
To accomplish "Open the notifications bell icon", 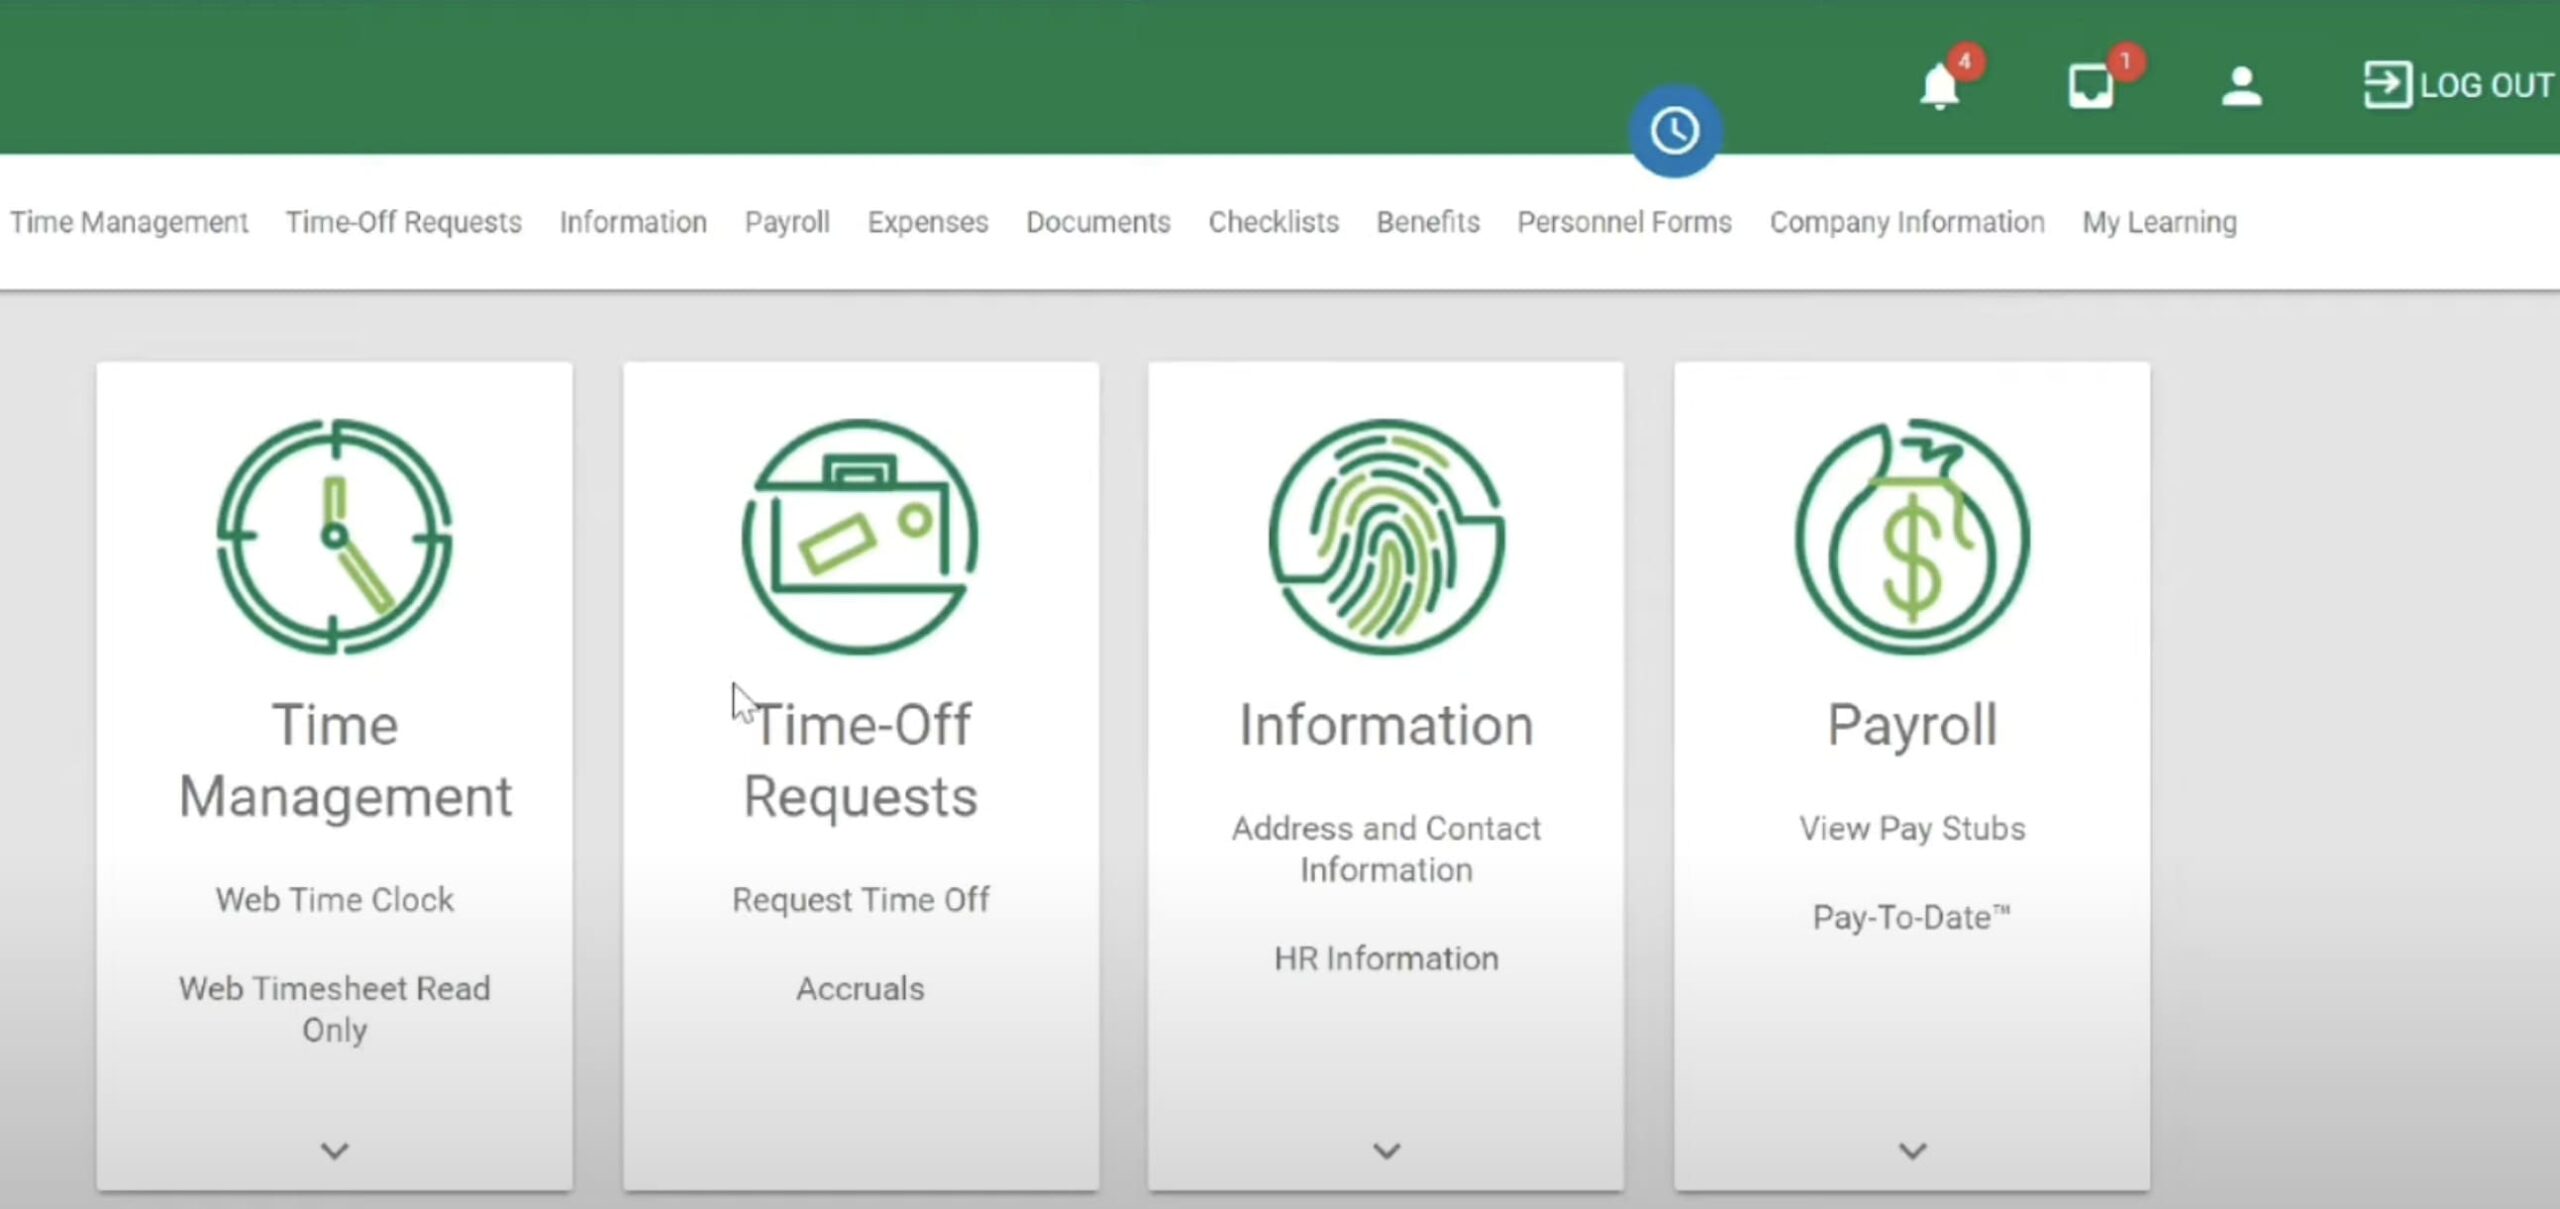I will point(1940,86).
